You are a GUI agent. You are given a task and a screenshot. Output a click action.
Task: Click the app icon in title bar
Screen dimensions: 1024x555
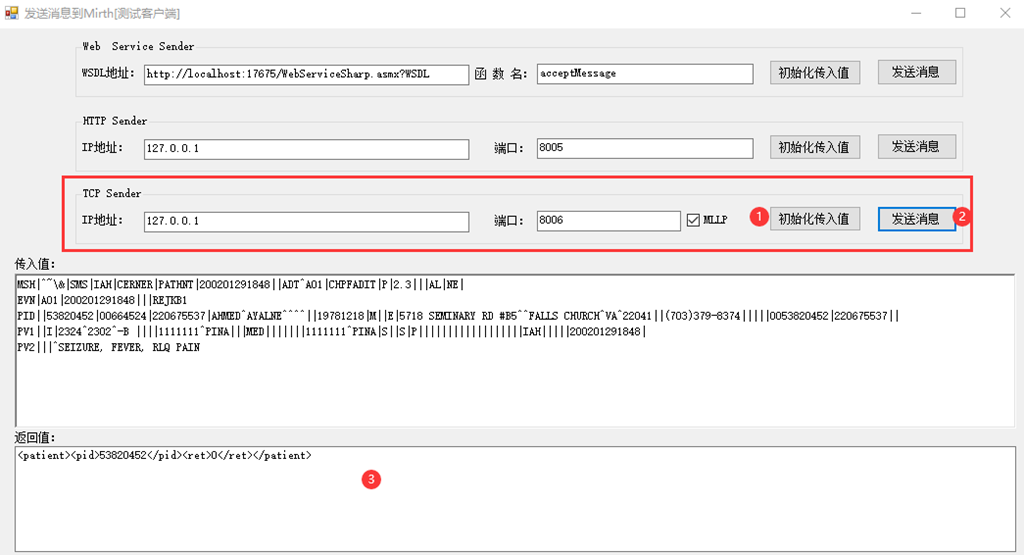(x=12, y=12)
